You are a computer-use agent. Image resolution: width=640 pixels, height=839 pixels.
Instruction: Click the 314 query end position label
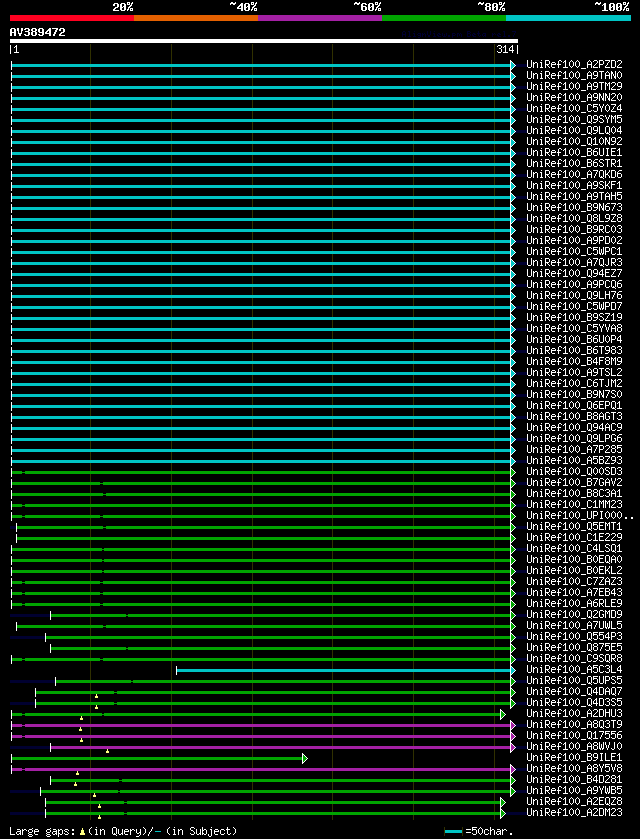(x=505, y=50)
